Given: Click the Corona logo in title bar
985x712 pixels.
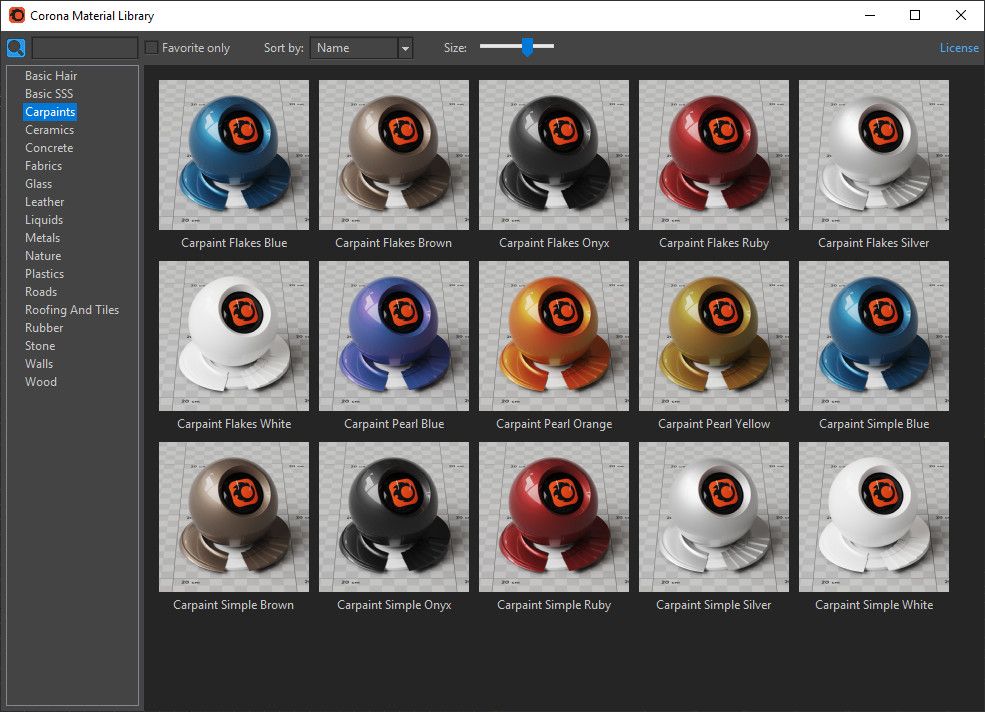Looking at the screenshot, I should tap(17, 16).
